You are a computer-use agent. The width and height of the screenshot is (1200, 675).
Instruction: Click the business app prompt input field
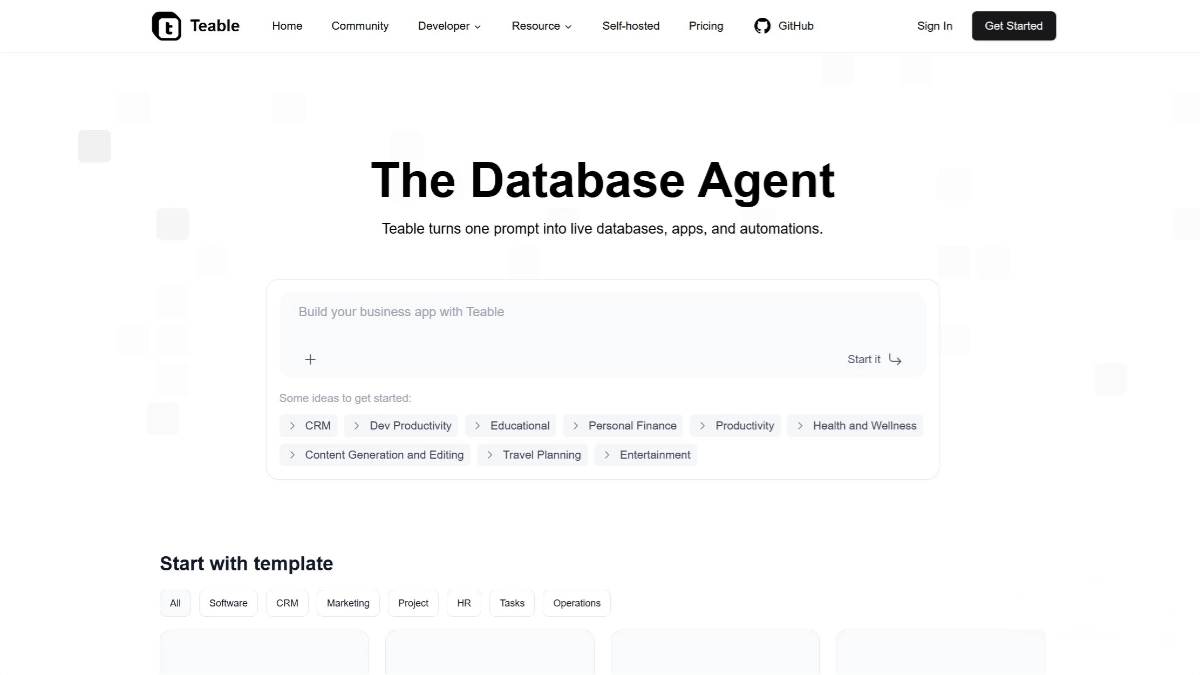pyautogui.click(x=600, y=312)
